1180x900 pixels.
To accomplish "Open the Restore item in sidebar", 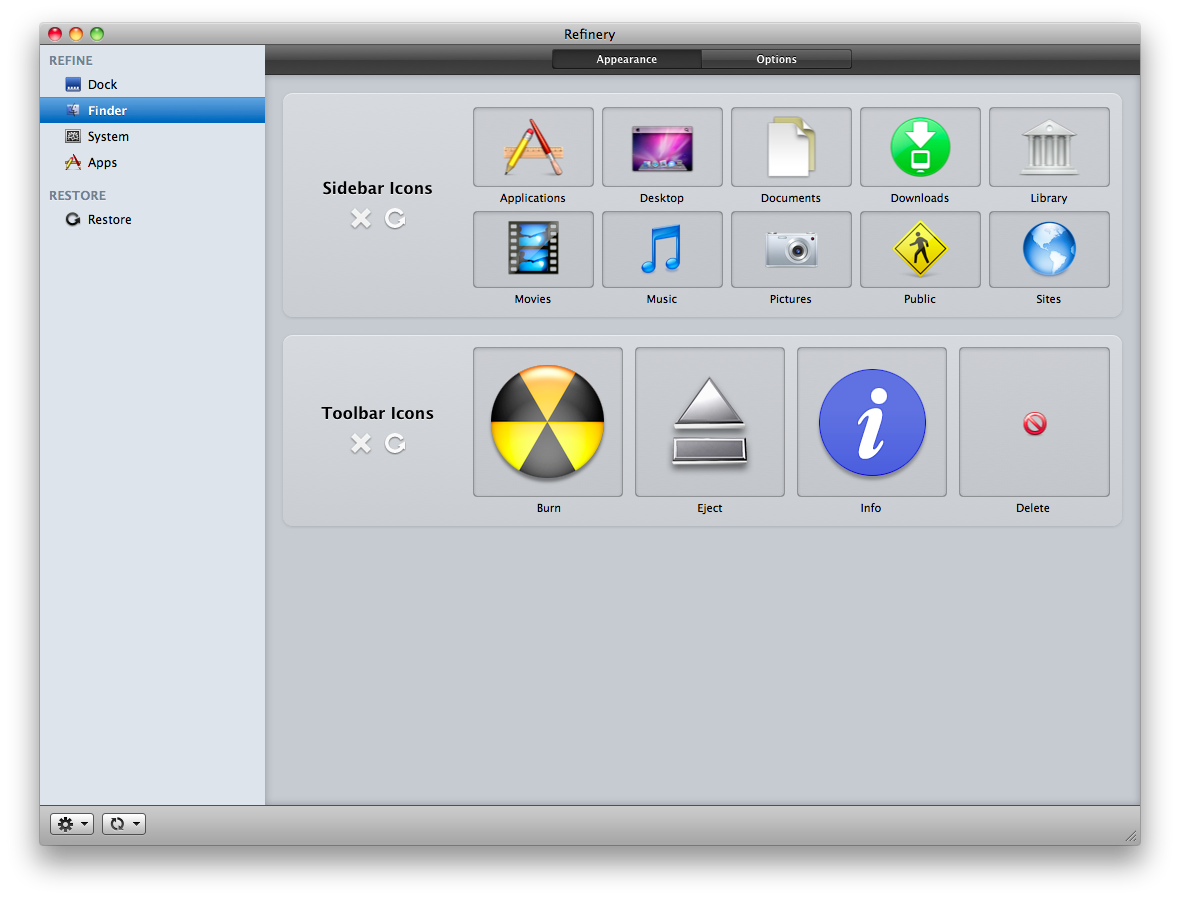I will click(x=152, y=219).
